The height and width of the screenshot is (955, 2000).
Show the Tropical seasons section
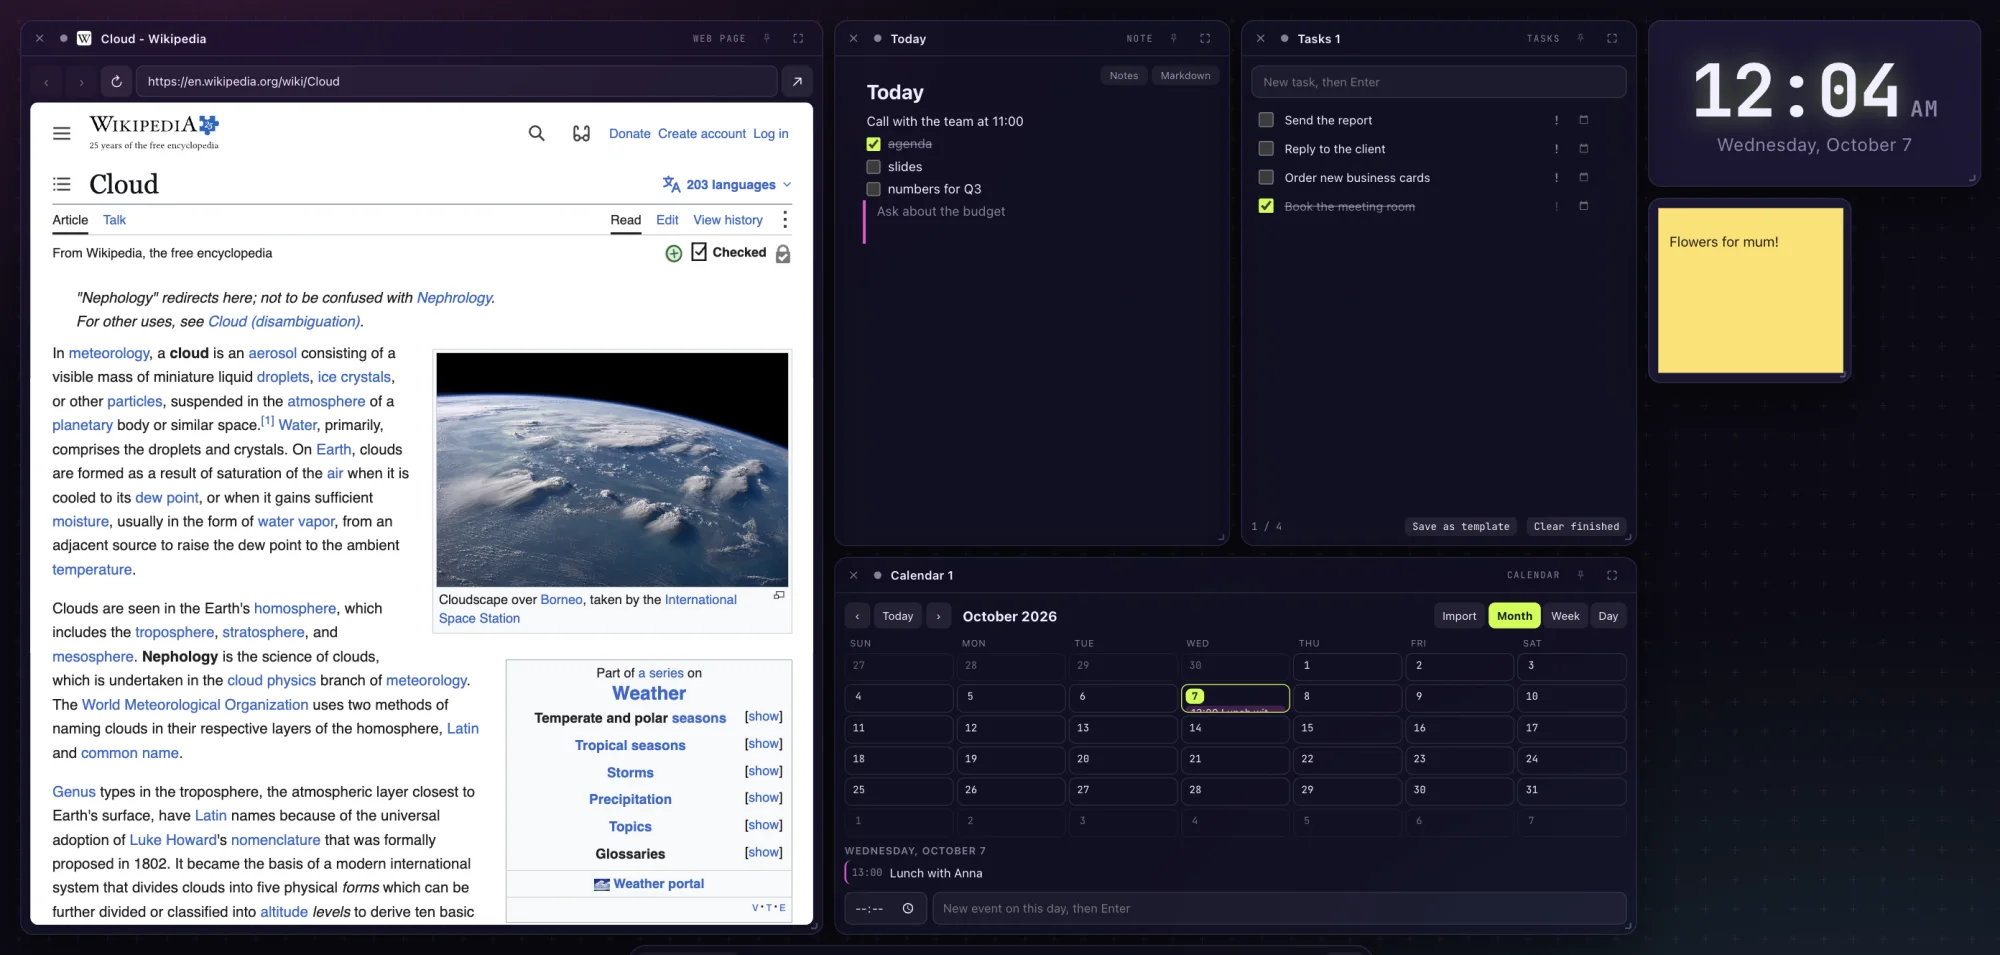tap(764, 744)
